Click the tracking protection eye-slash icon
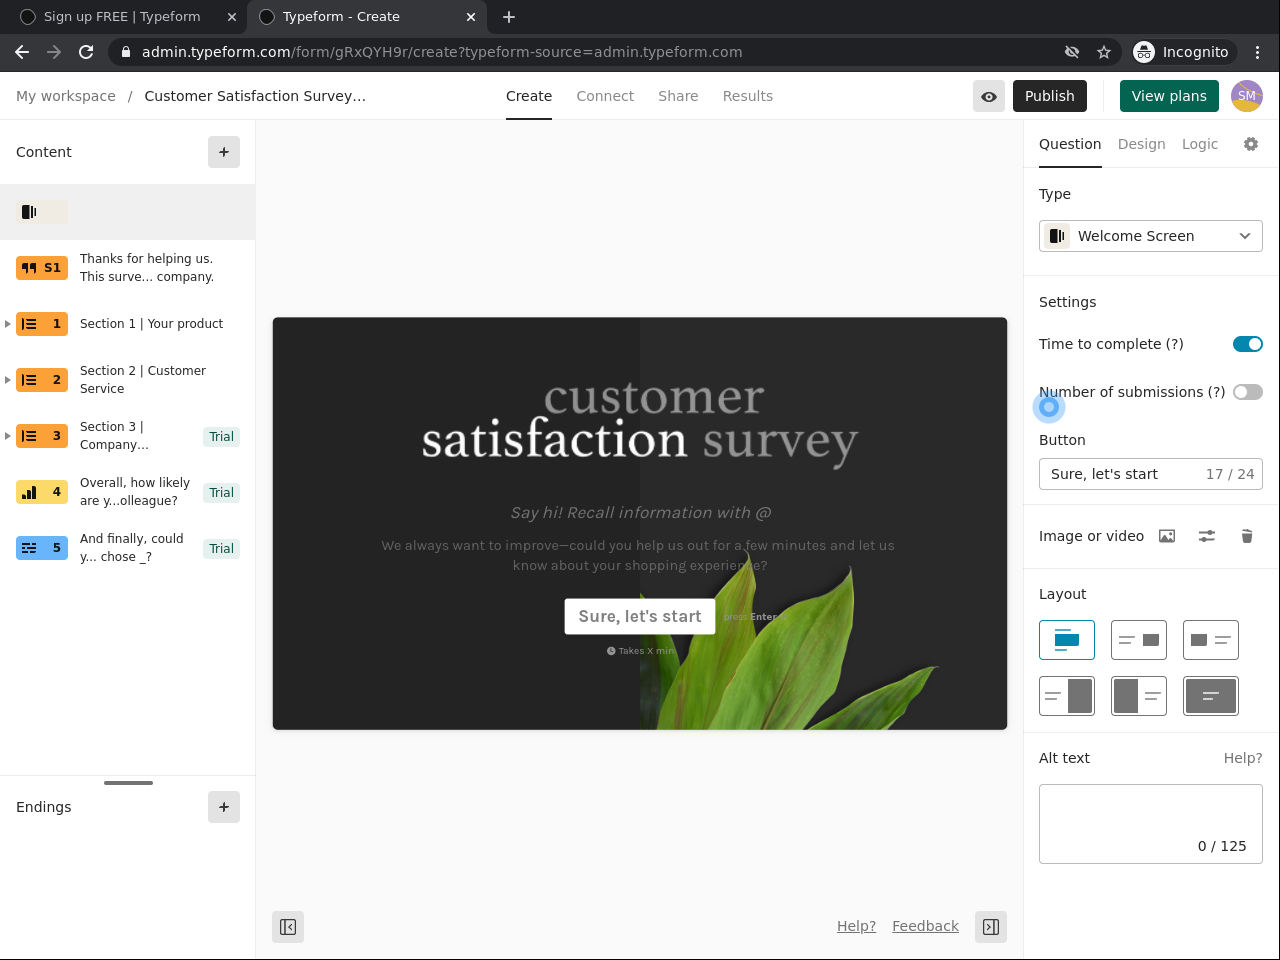 (x=1072, y=52)
